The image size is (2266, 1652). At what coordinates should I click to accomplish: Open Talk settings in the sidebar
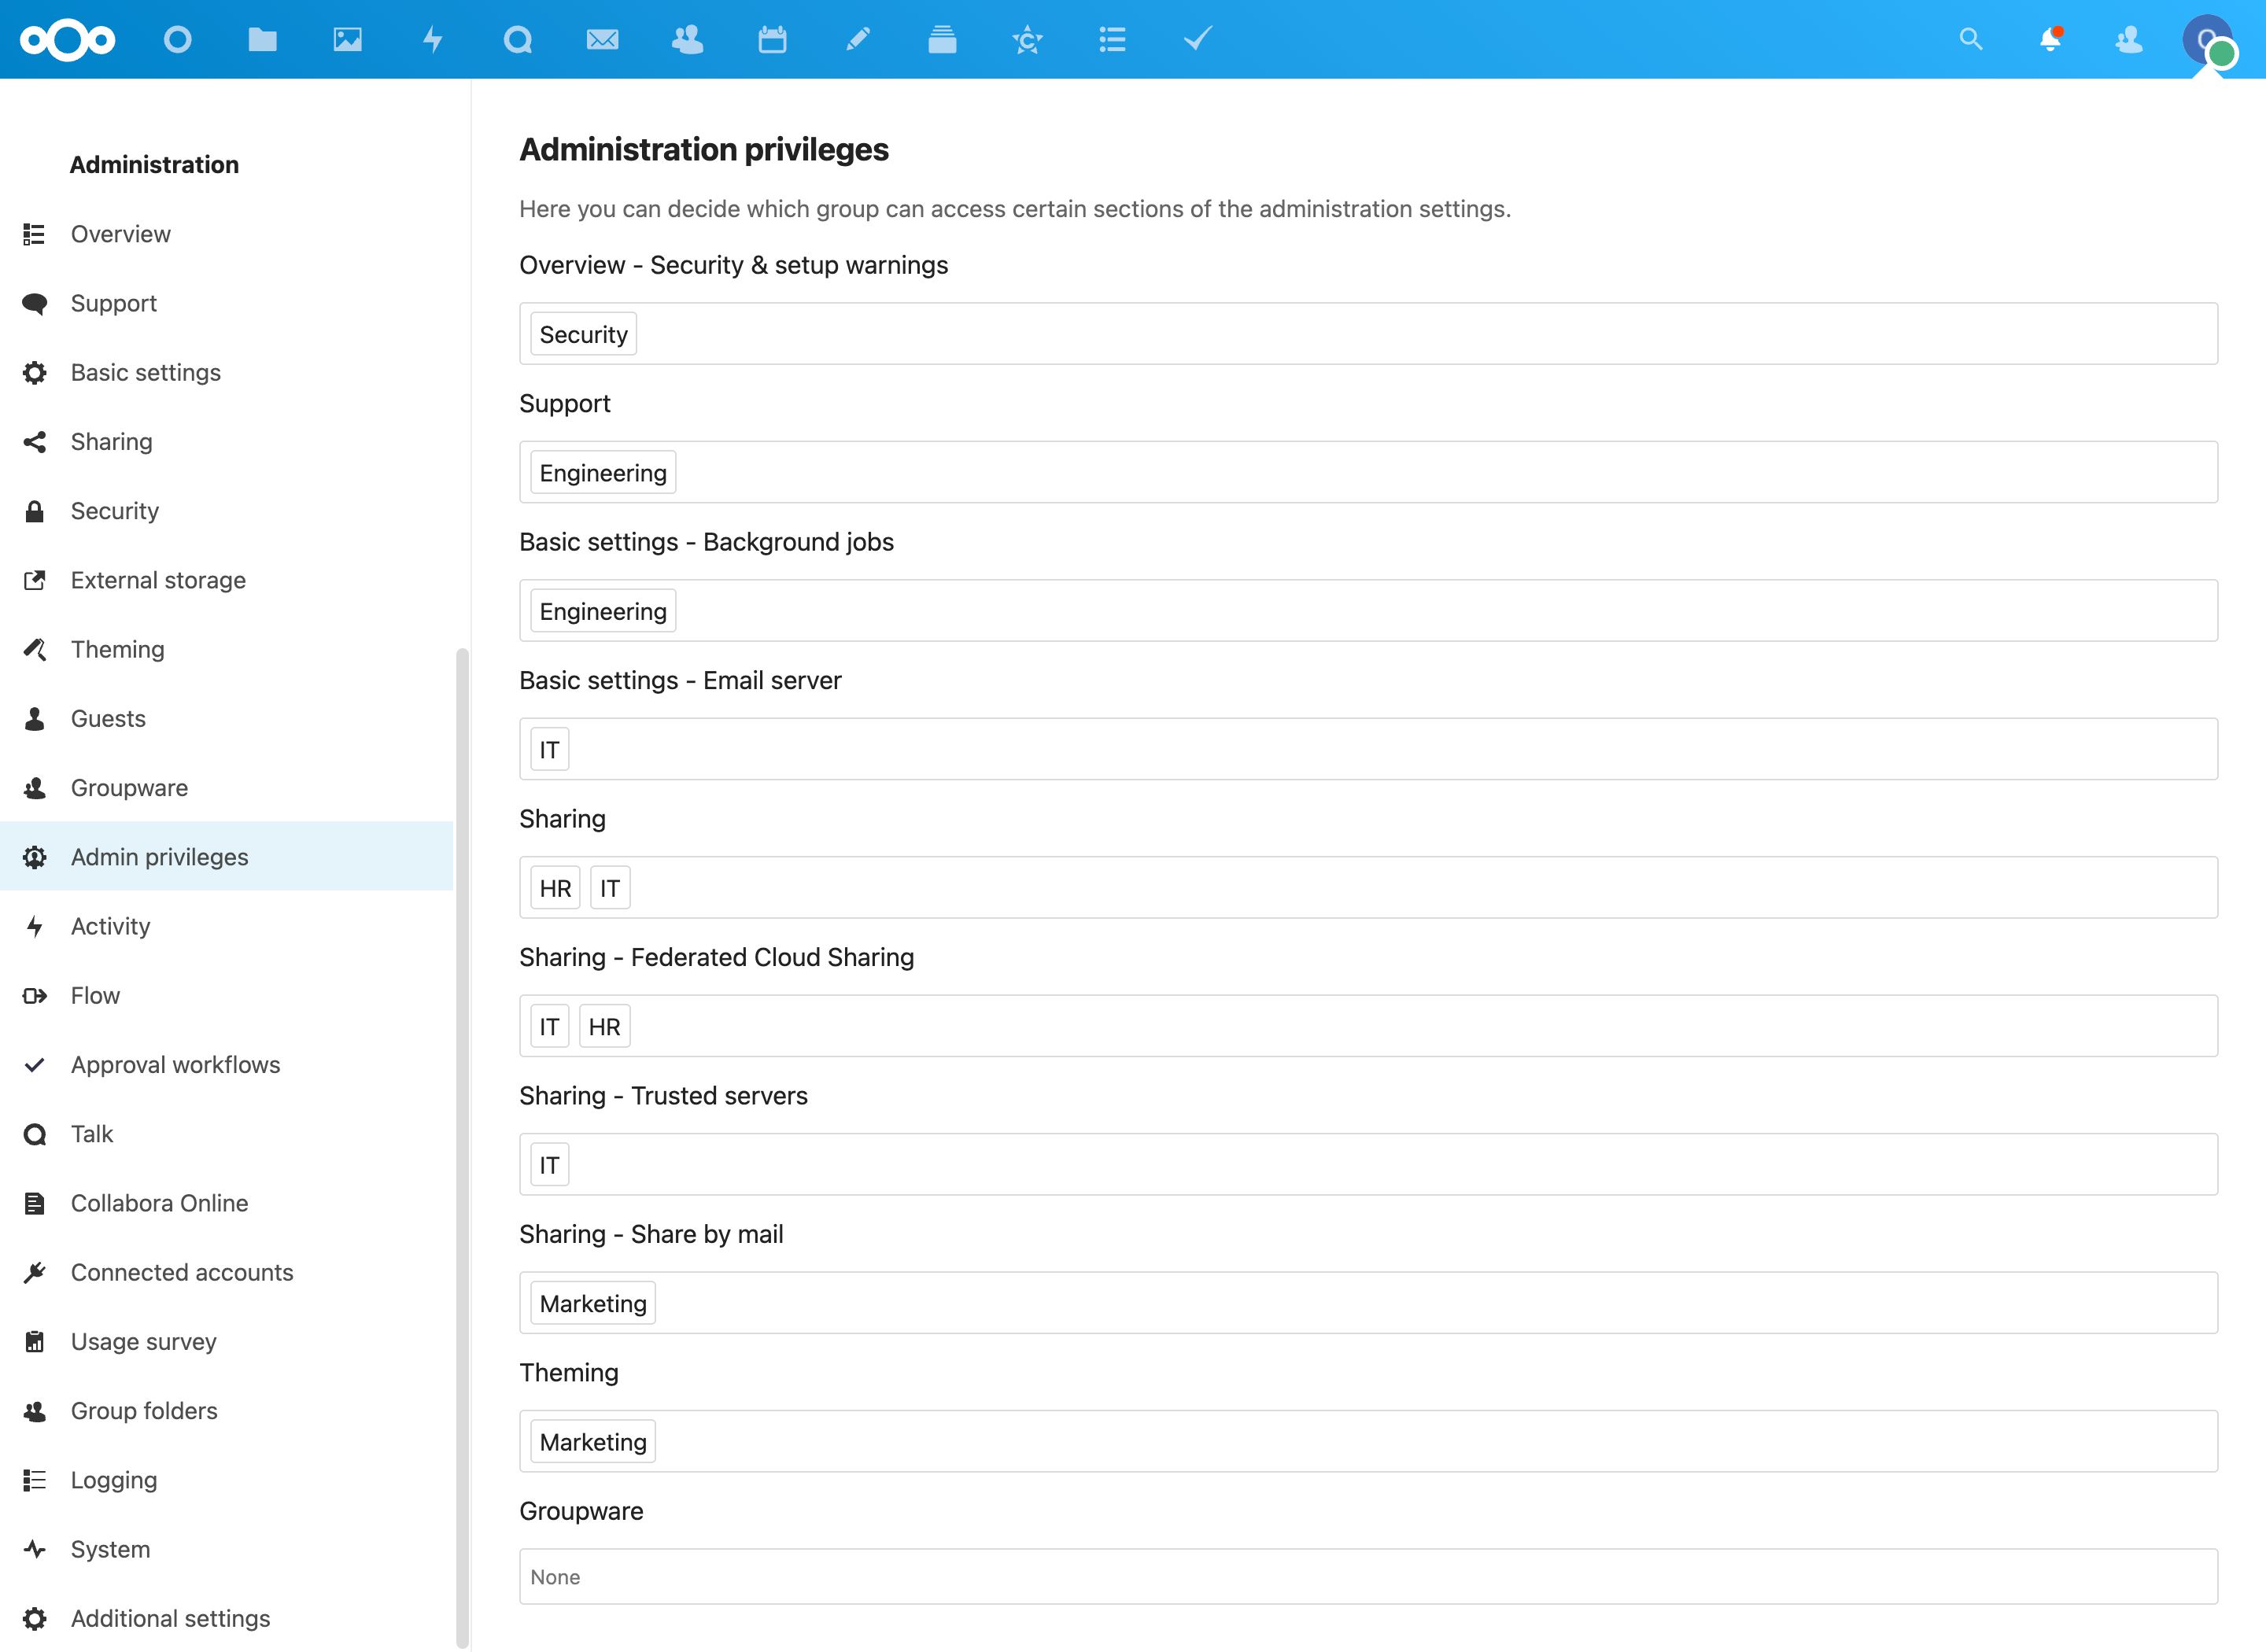[x=227, y=1134]
